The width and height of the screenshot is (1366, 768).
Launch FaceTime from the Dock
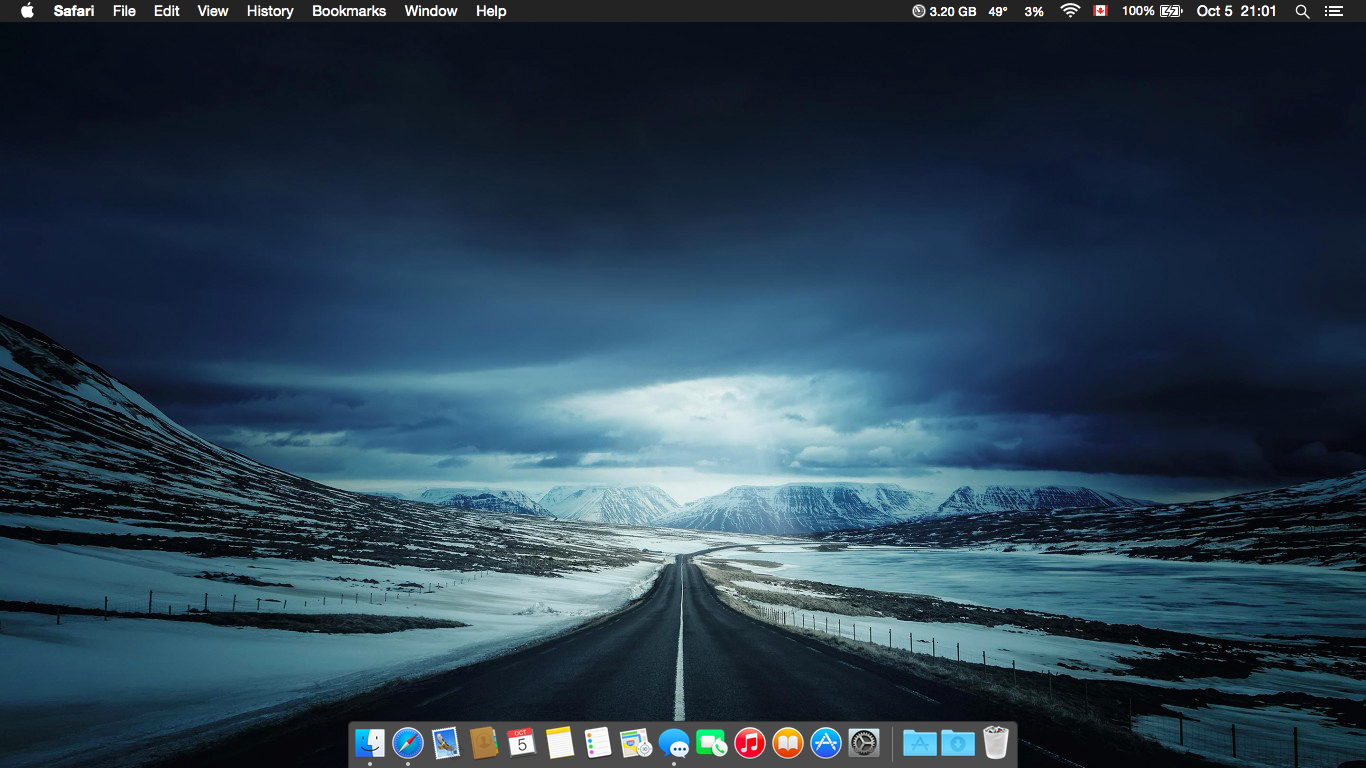pos(712,742)
